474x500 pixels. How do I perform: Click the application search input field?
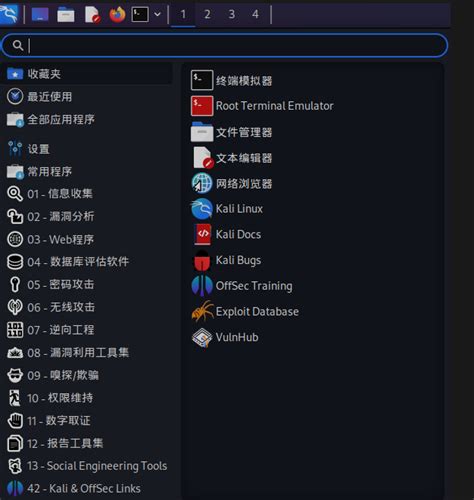click(225, 45)
